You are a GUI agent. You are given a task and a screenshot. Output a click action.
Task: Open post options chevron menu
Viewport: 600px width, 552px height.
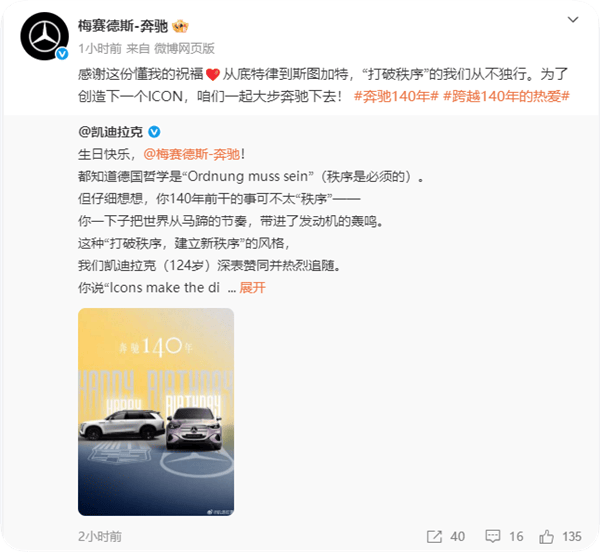(572, 20)
